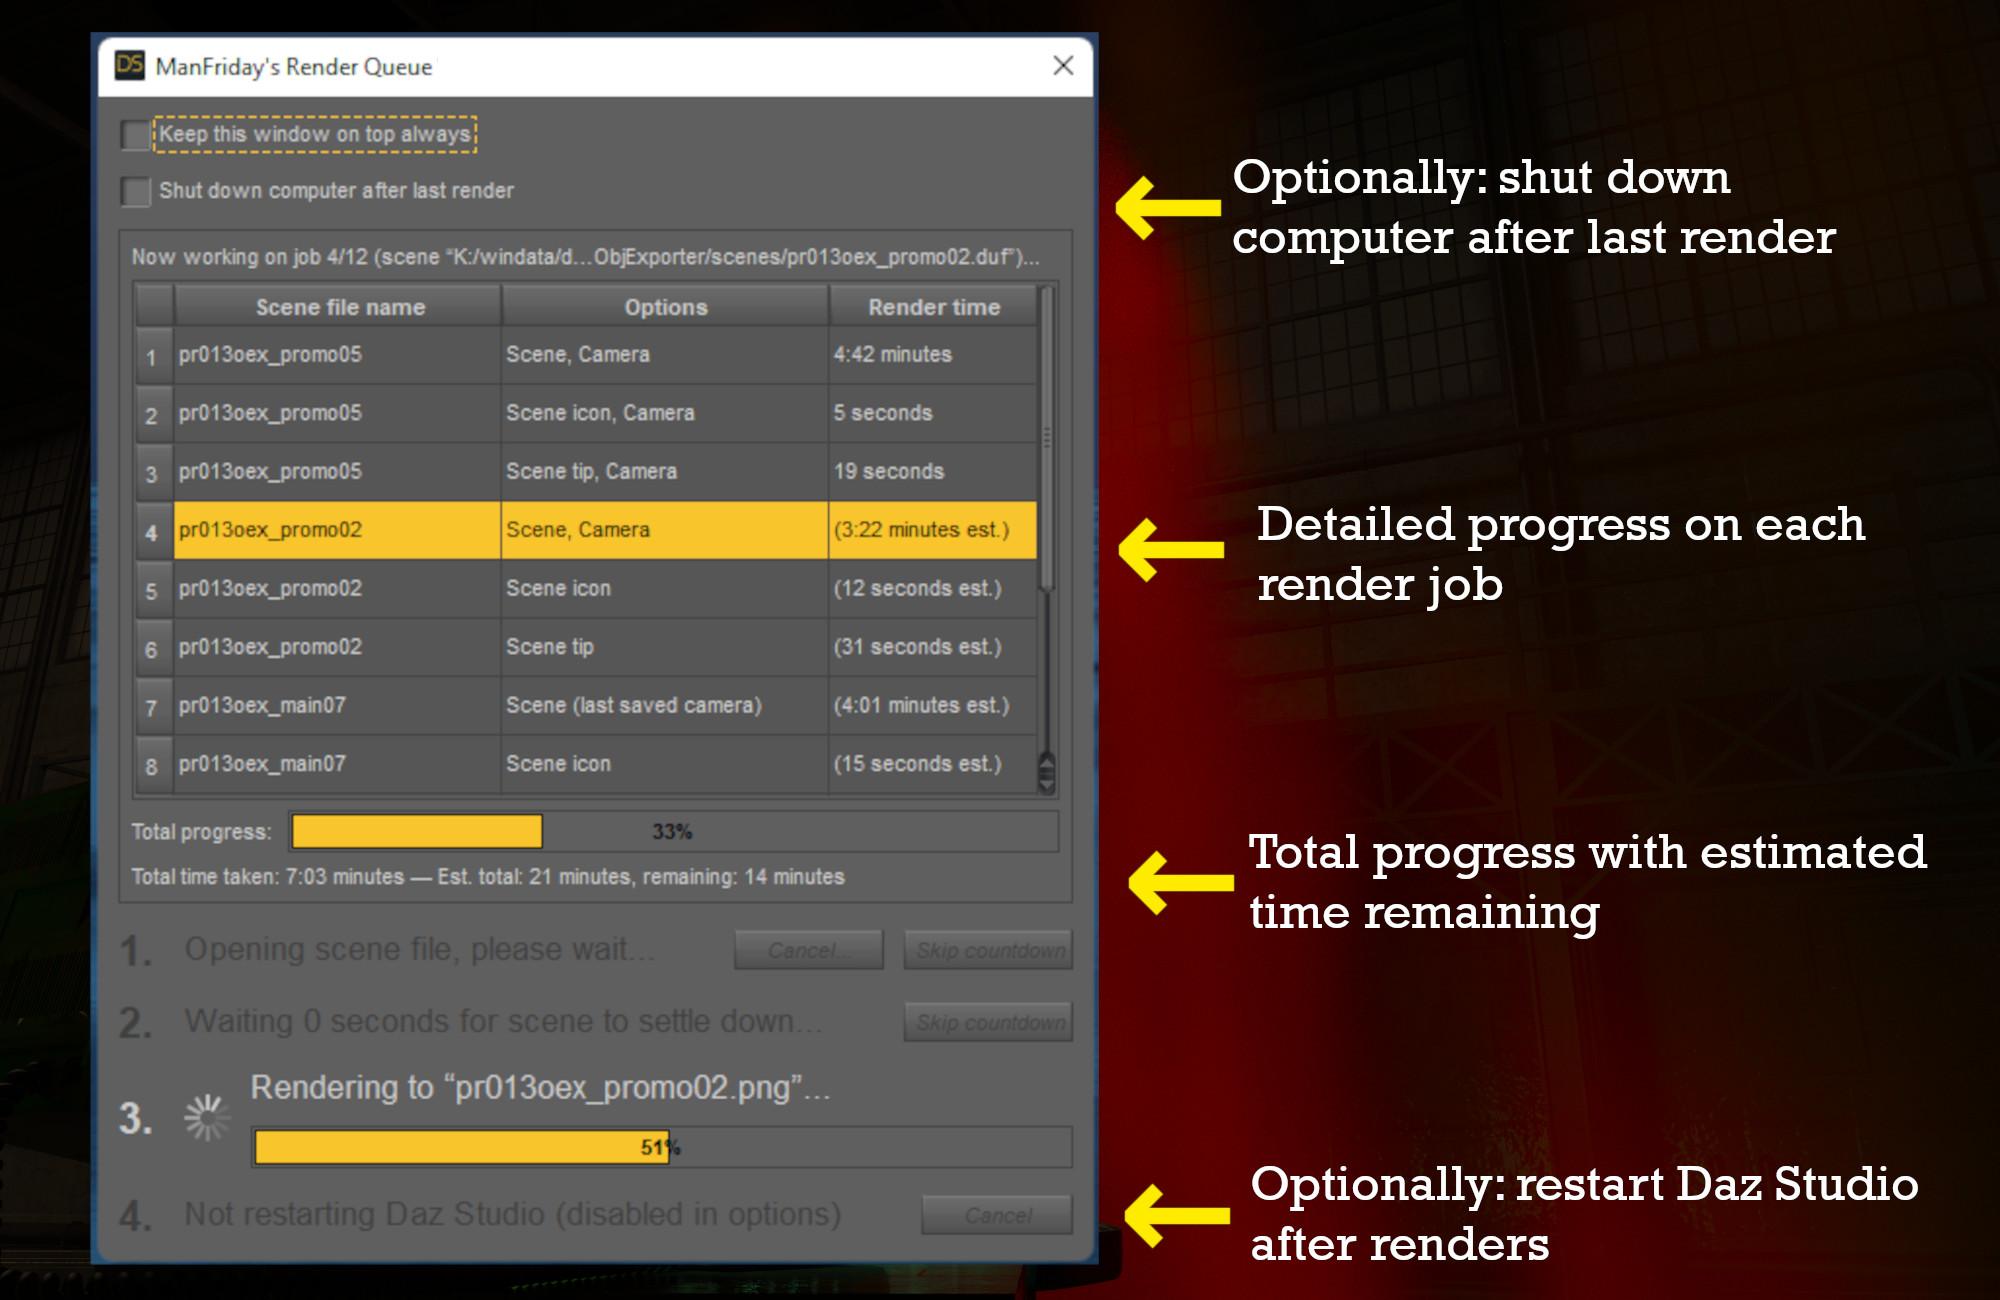The width and height of the screenshot is (2000, 1300).
Task: Click scrollbar down arrow of job list
Action: (x=1047, y=786)
